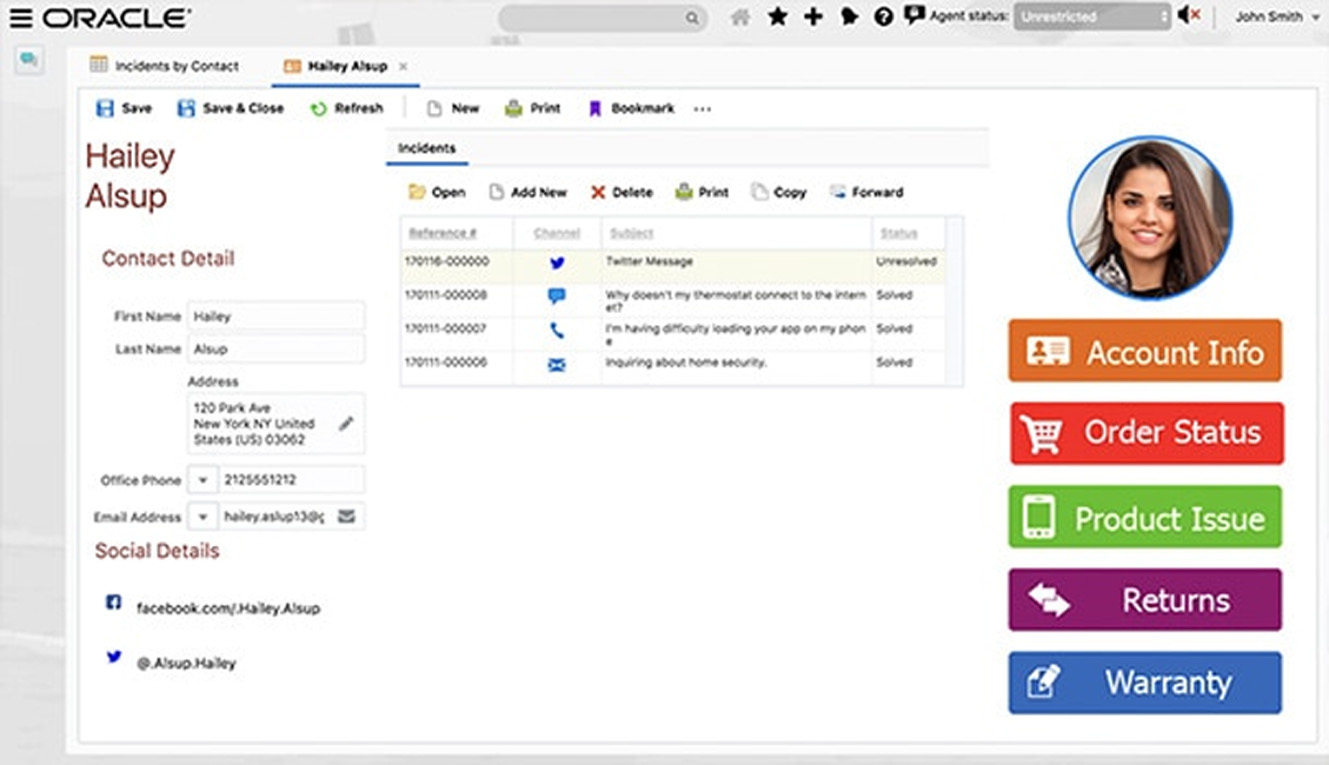Click the blue Warranty button
The image size is (1329, 765).
1144,683
